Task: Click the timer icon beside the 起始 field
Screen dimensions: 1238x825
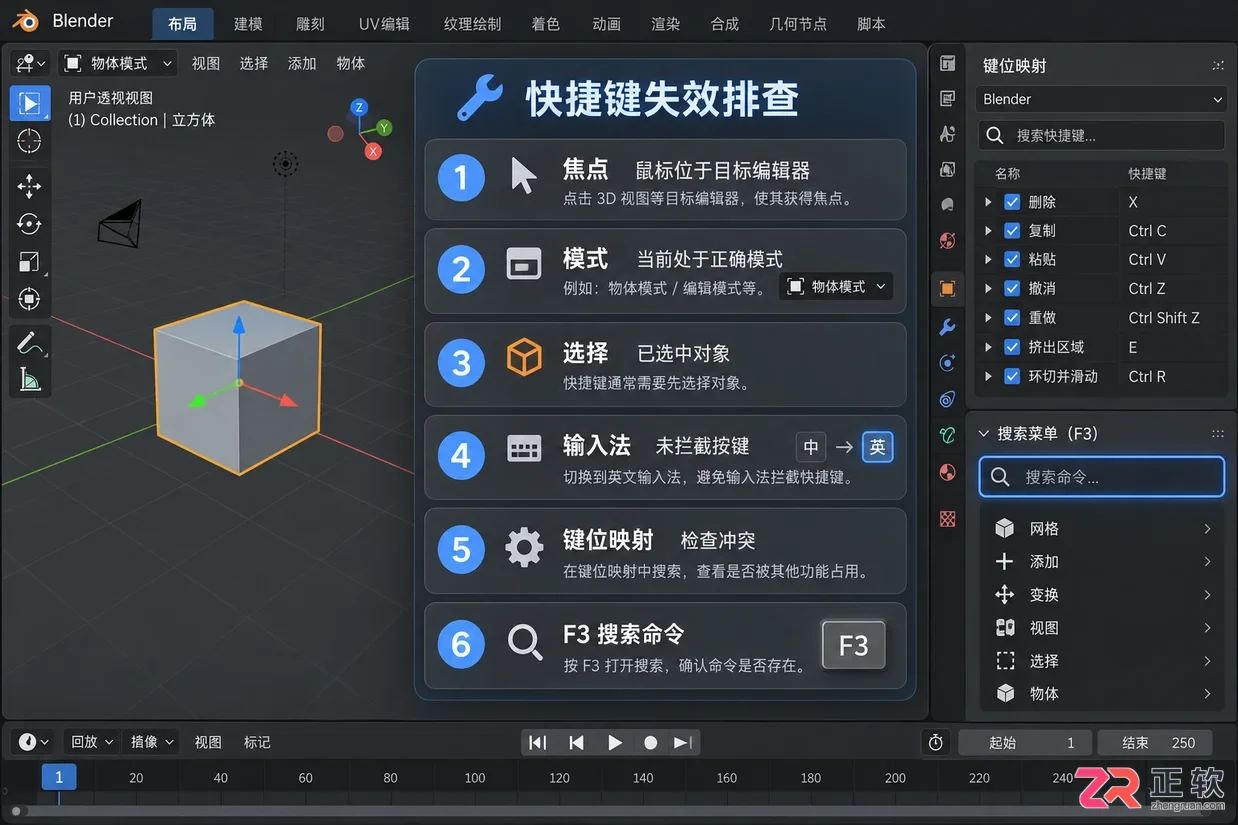Action: (x=936, y=742)
